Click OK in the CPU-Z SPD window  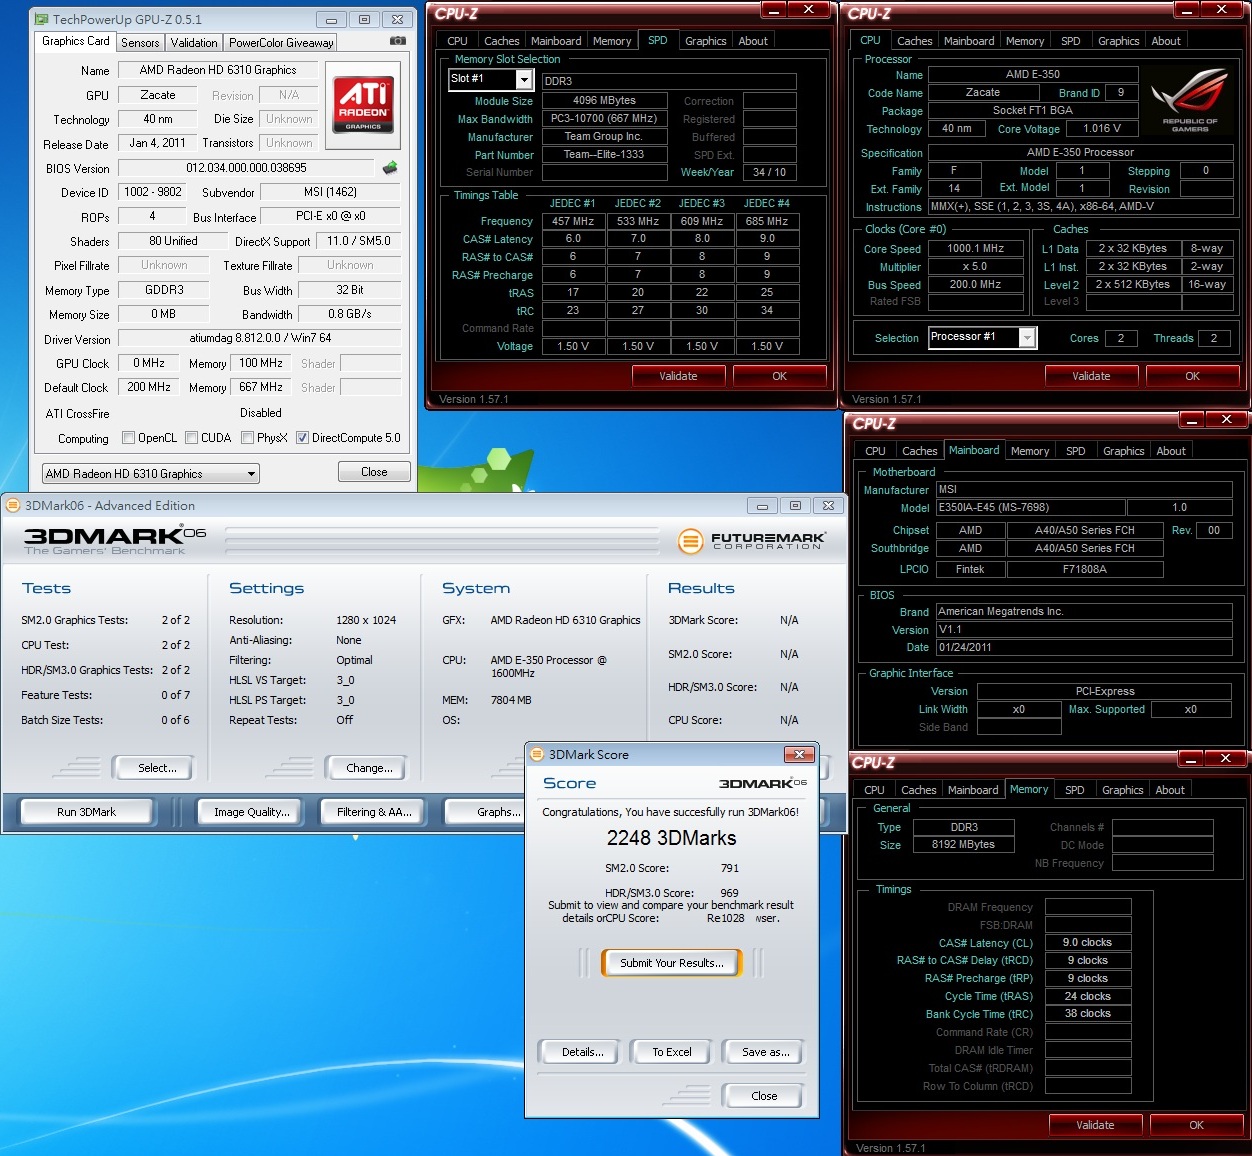[780, 376]
